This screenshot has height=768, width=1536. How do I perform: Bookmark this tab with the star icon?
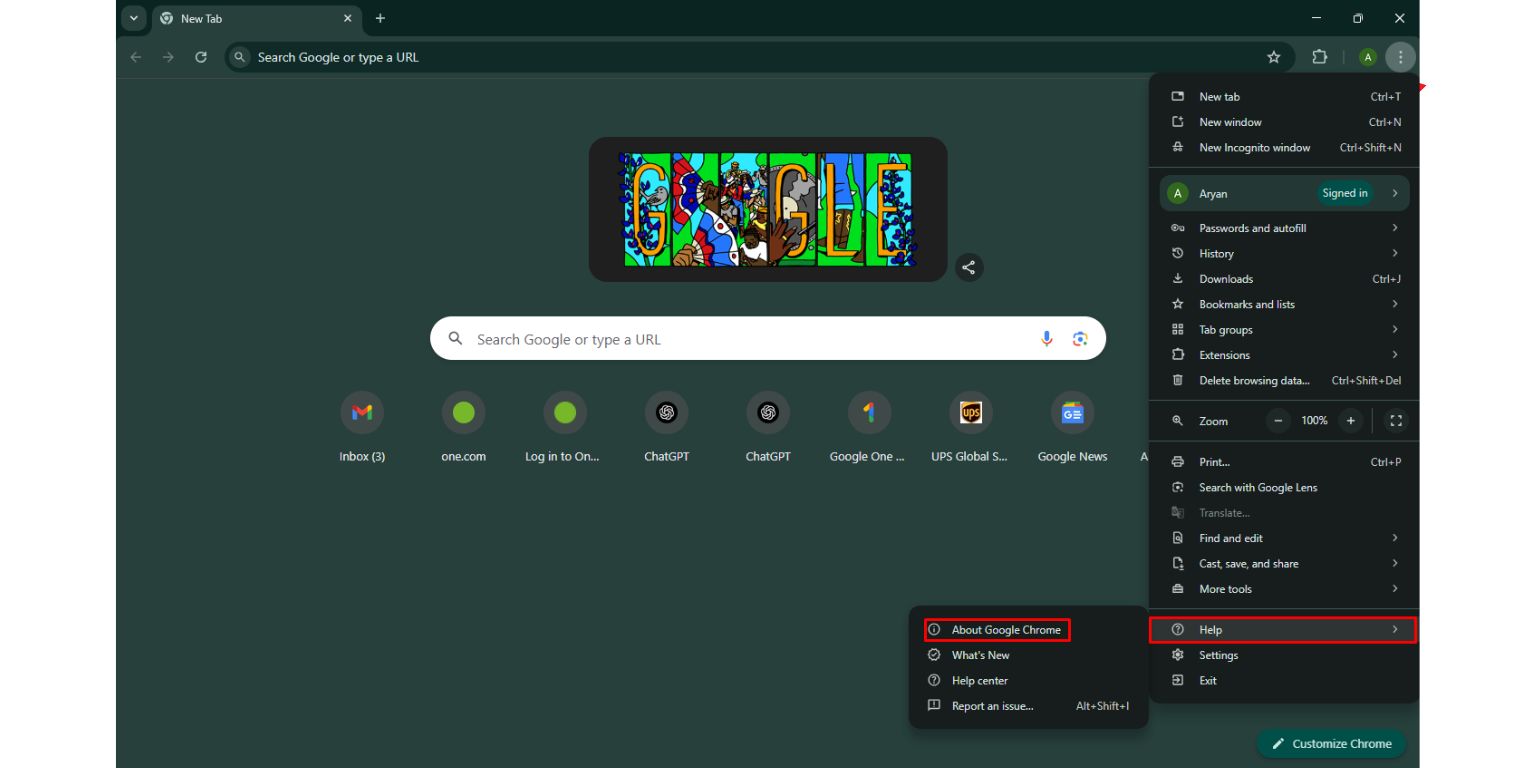pyautogui.click(x=1273, y=57)
